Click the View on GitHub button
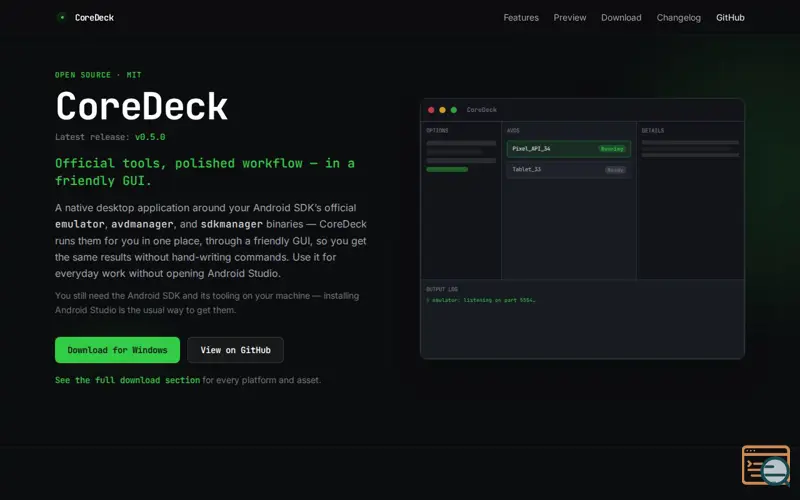Viewport: 800px width, 500px height. (x=235, y=350)
